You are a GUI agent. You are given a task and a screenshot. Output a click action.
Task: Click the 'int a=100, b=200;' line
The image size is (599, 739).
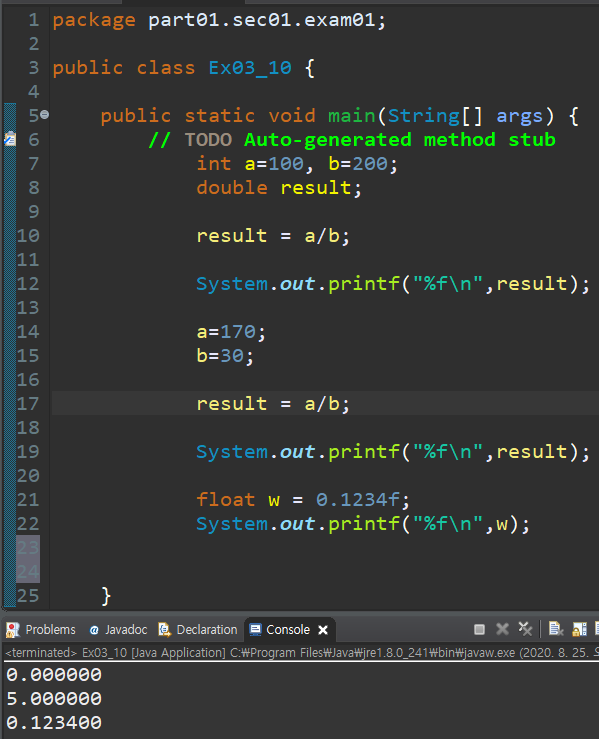tap(297, 164)
